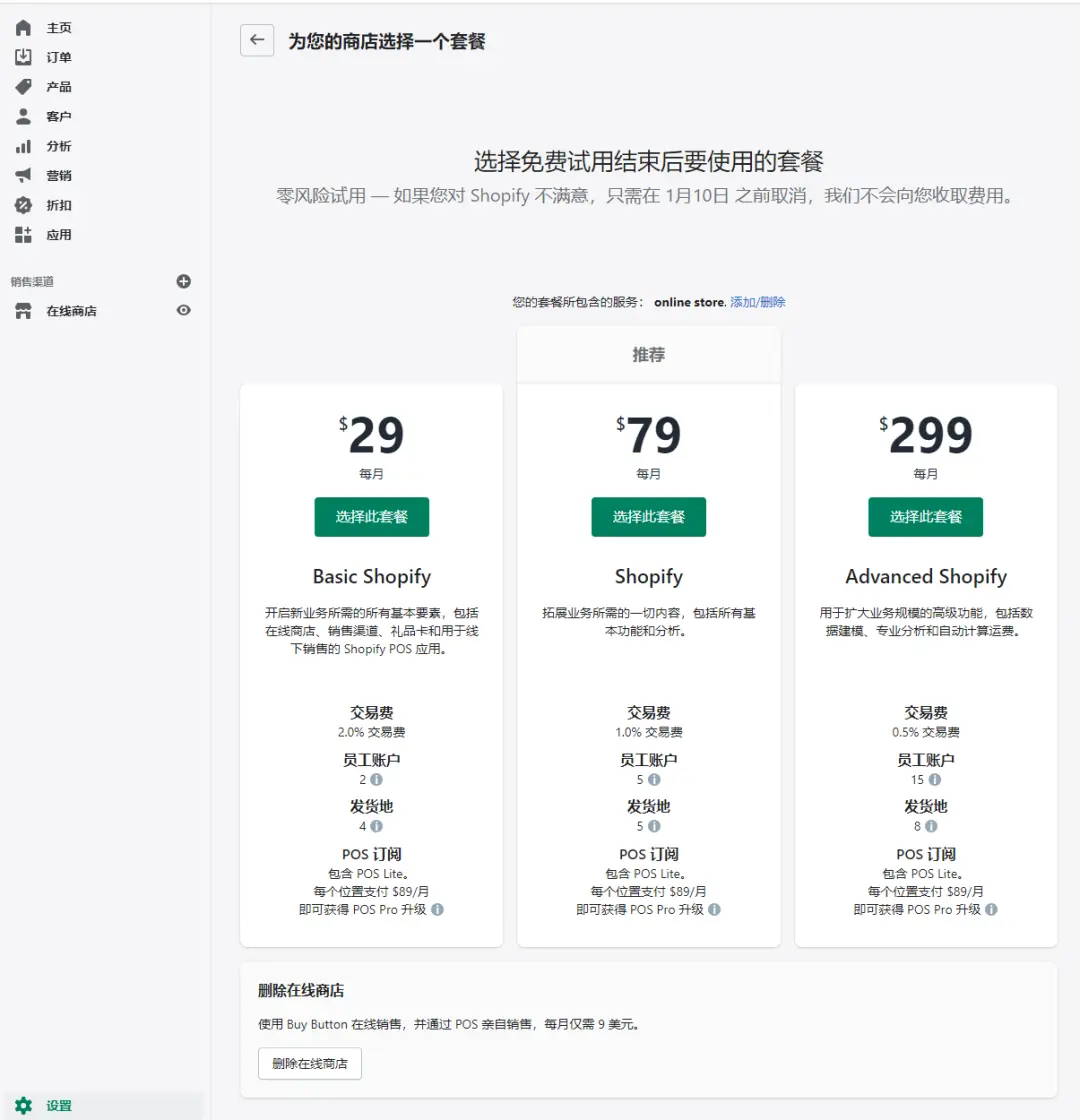Add a sales channel with plus icon
1080x1120 pixels.
pyautogui.click(x=184, y=281)
